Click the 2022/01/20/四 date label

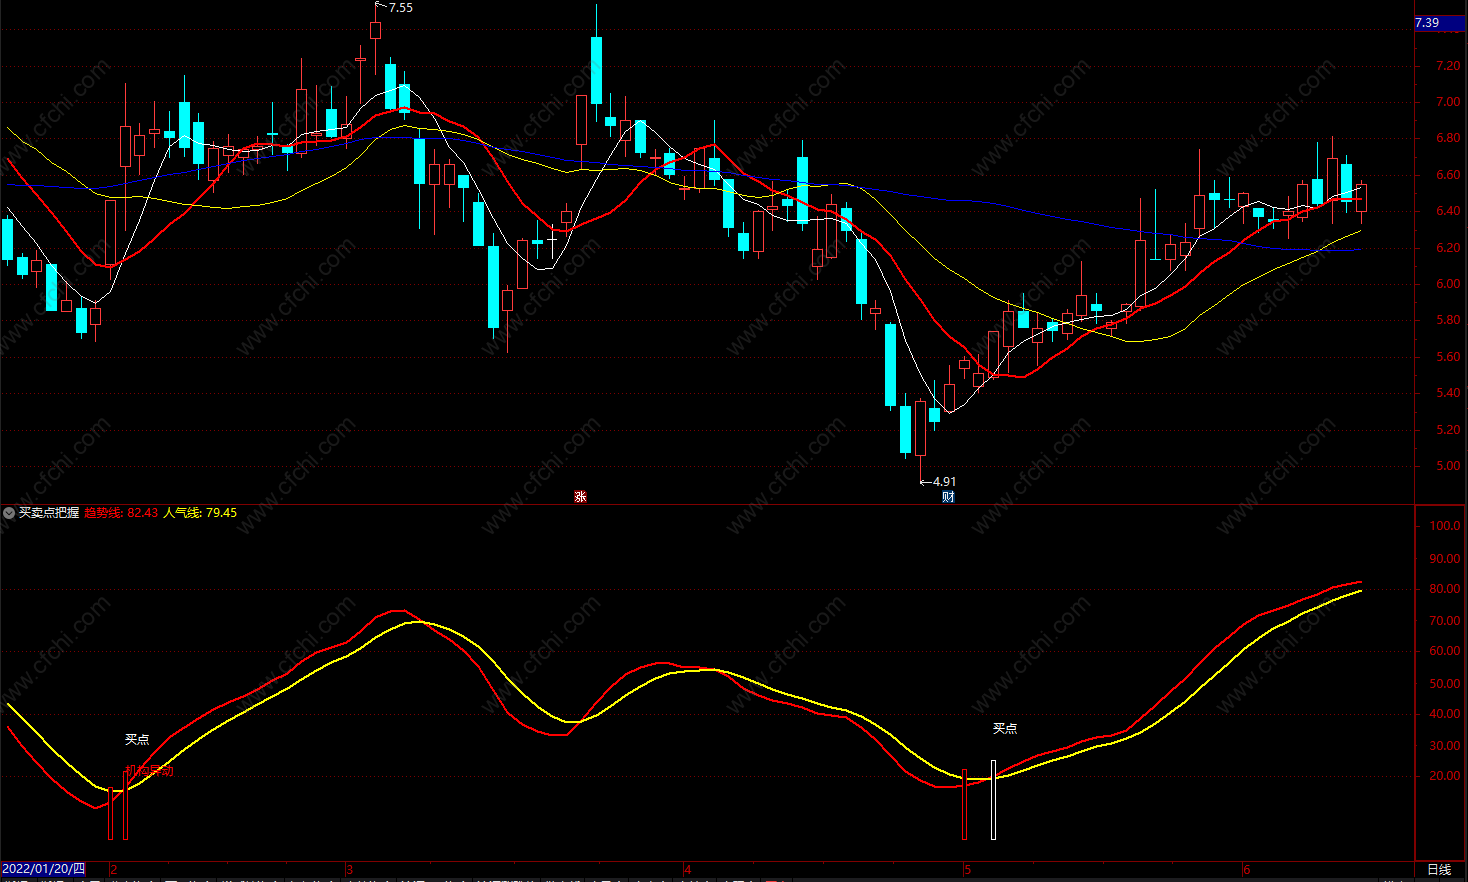[x=43, y=869]
